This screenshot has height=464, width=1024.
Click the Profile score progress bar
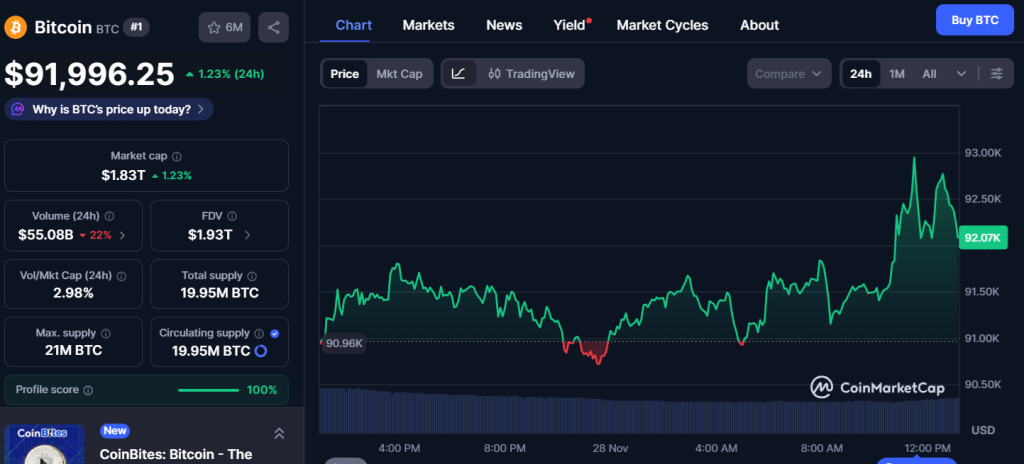point(208,391)
